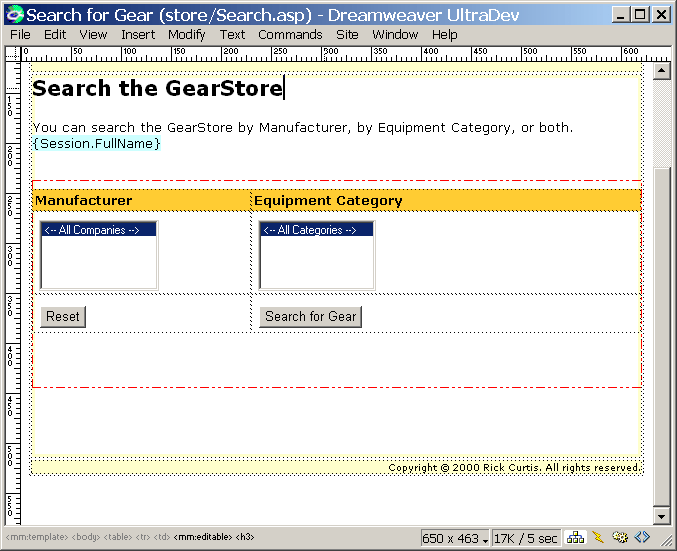This screenshot has height=551, width=677.
Task: Open the Commands menu
Action: 290,34
